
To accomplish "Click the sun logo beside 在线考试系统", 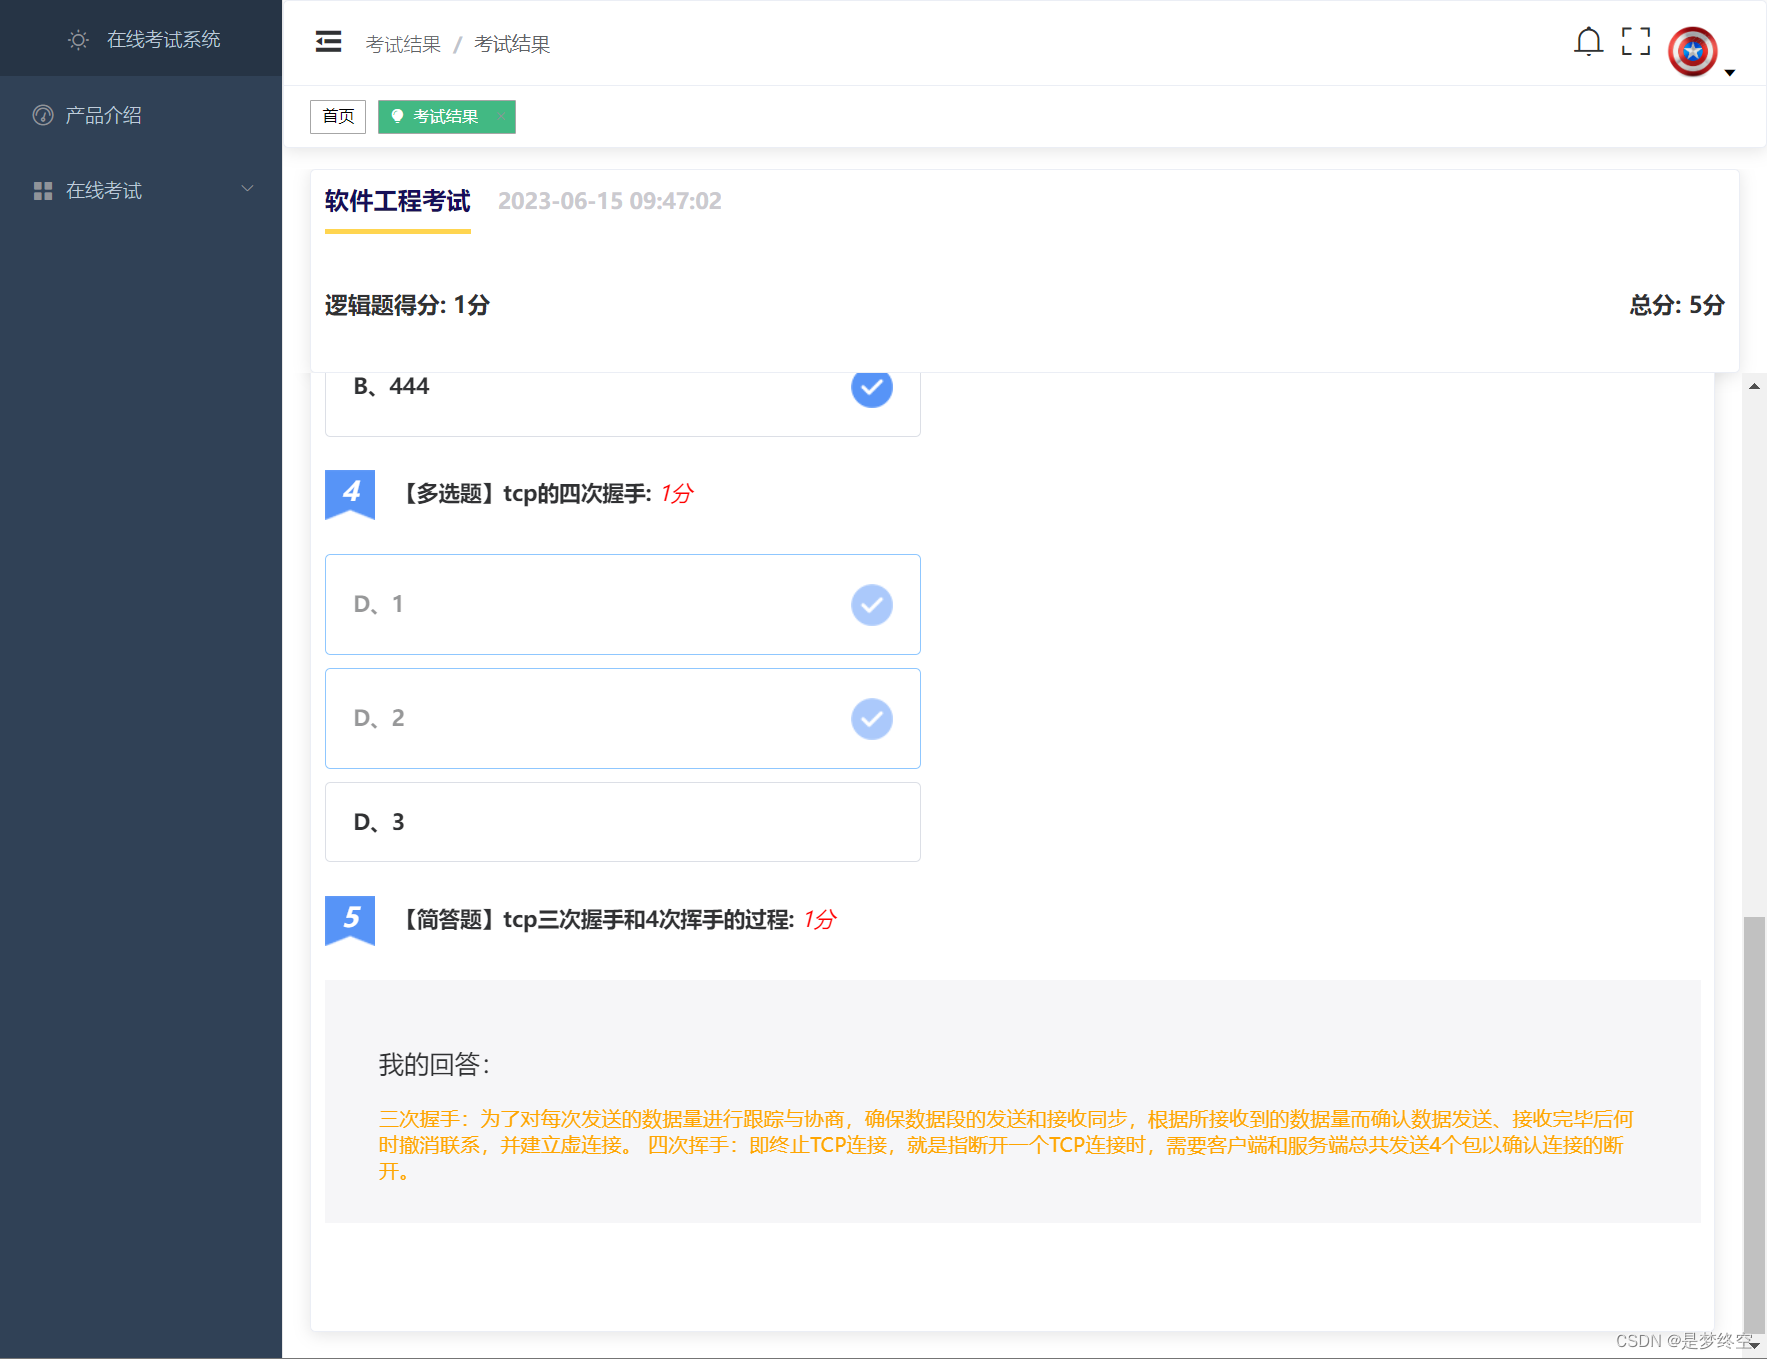I will click(x=78, y=40).
